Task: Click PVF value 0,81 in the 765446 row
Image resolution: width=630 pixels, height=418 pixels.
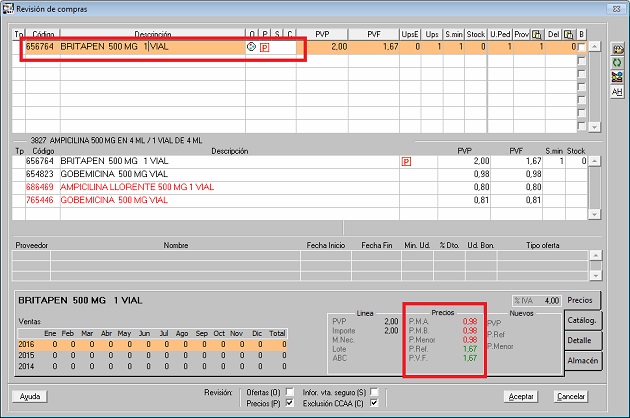Action: click(x=533, y=200)
